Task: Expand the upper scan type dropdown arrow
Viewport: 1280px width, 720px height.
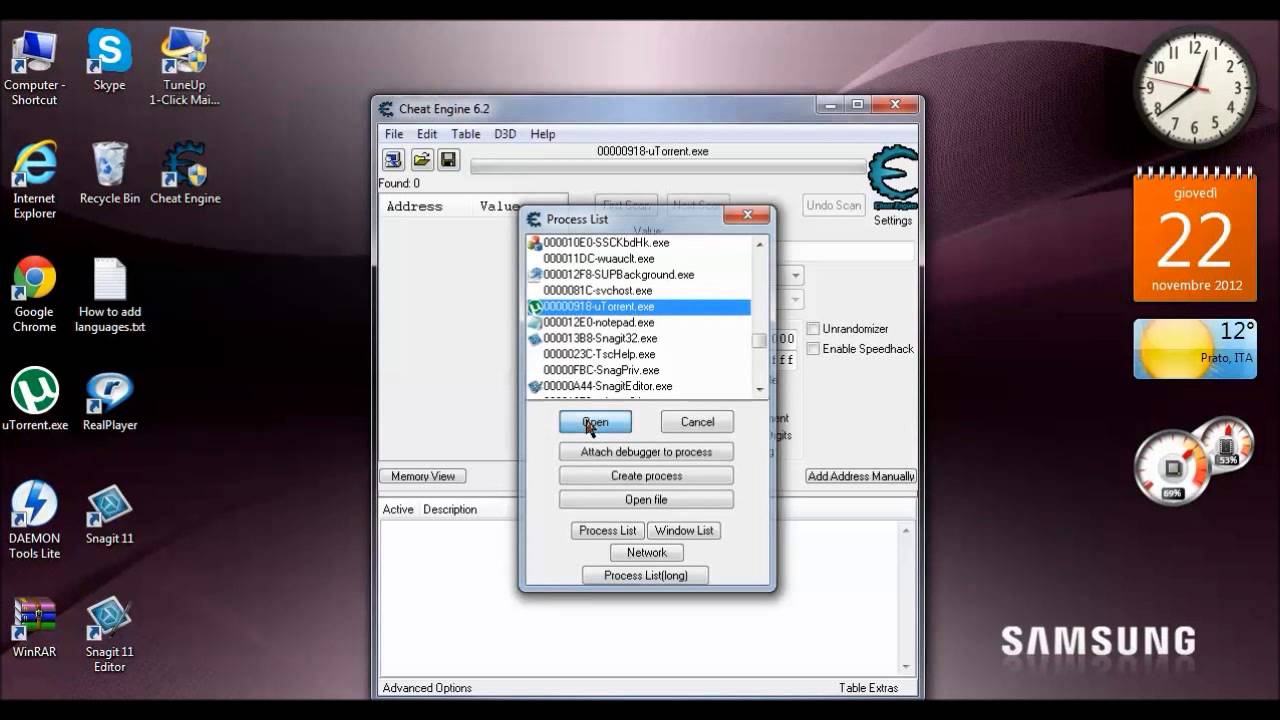Action: tap(796, 276)
